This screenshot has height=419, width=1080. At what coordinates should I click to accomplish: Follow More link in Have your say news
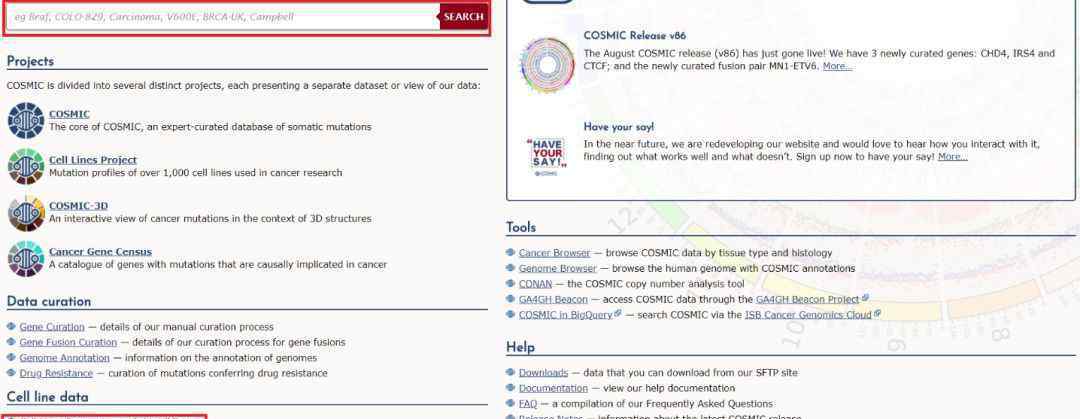tap(953, 156)
